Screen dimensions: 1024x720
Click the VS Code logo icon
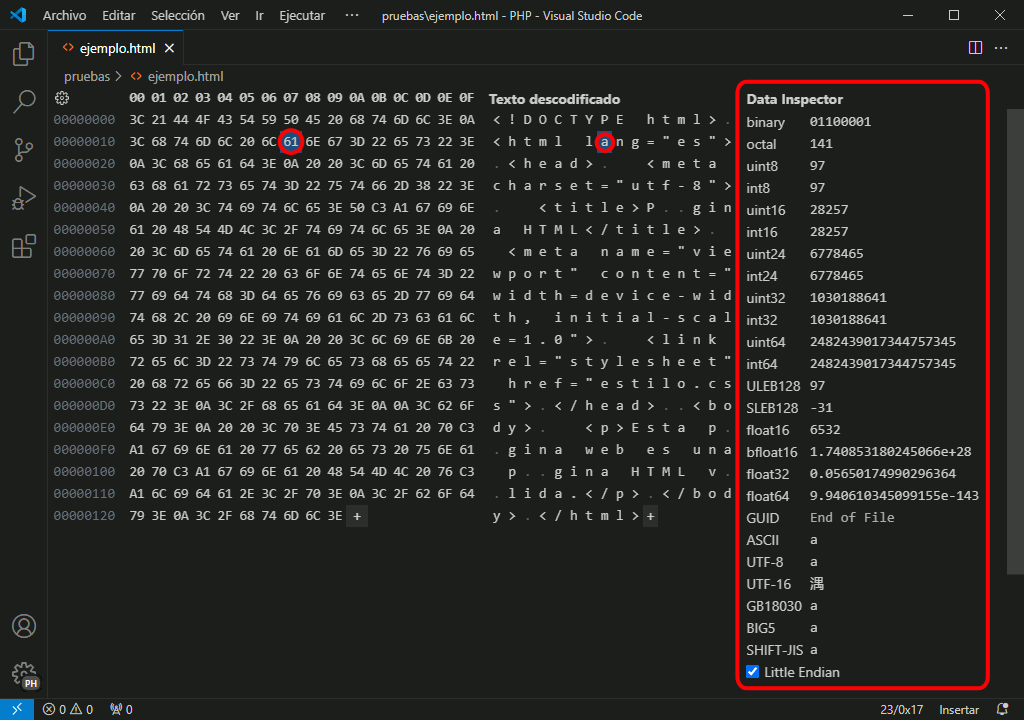coord(18,14)
